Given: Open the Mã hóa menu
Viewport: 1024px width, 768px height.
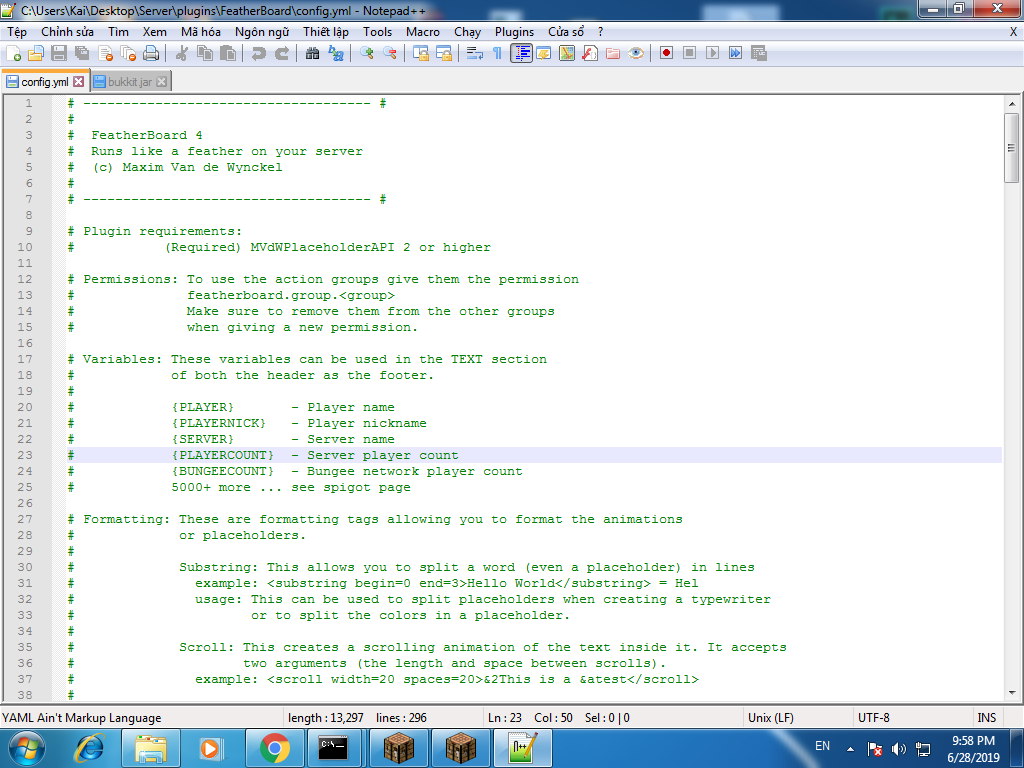Looking at the screenshot, I should pos(200,32).
